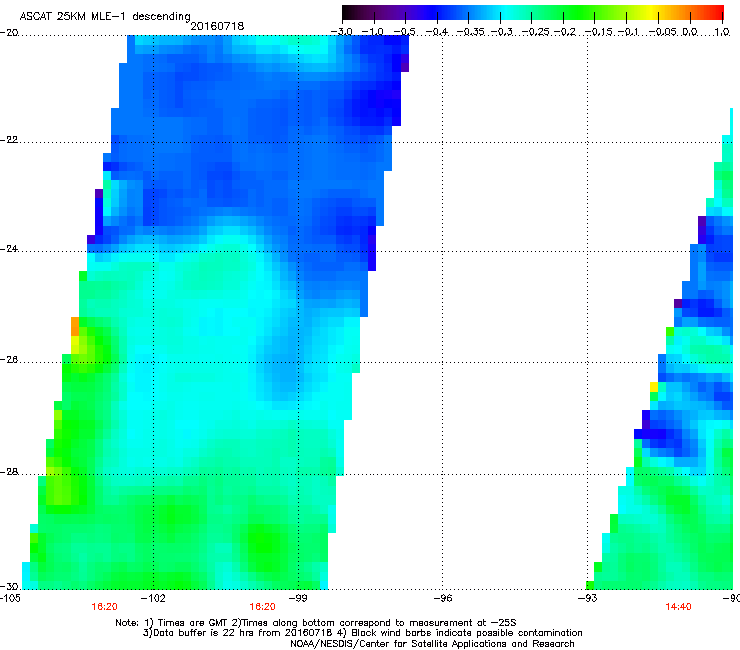Click the "Times are GMT" note line
This screenshot has height=650, width=740.
316,623
